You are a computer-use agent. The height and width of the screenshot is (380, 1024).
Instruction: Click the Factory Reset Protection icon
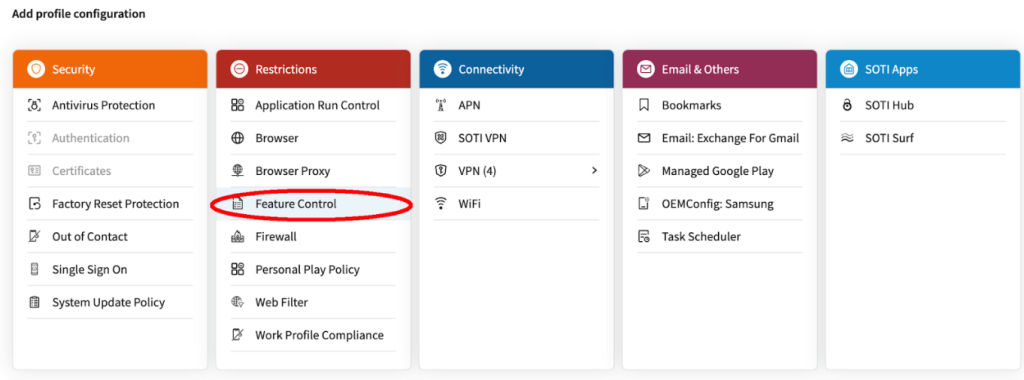pos(35,204)
